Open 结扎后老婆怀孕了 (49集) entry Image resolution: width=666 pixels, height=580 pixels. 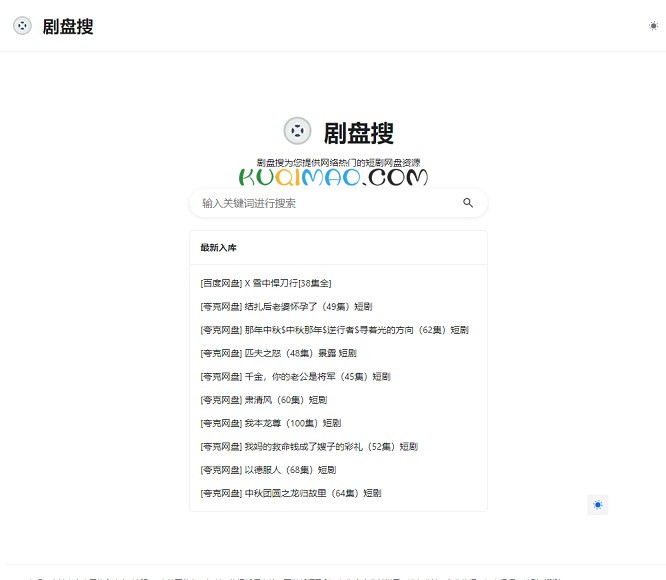(286, 307)
